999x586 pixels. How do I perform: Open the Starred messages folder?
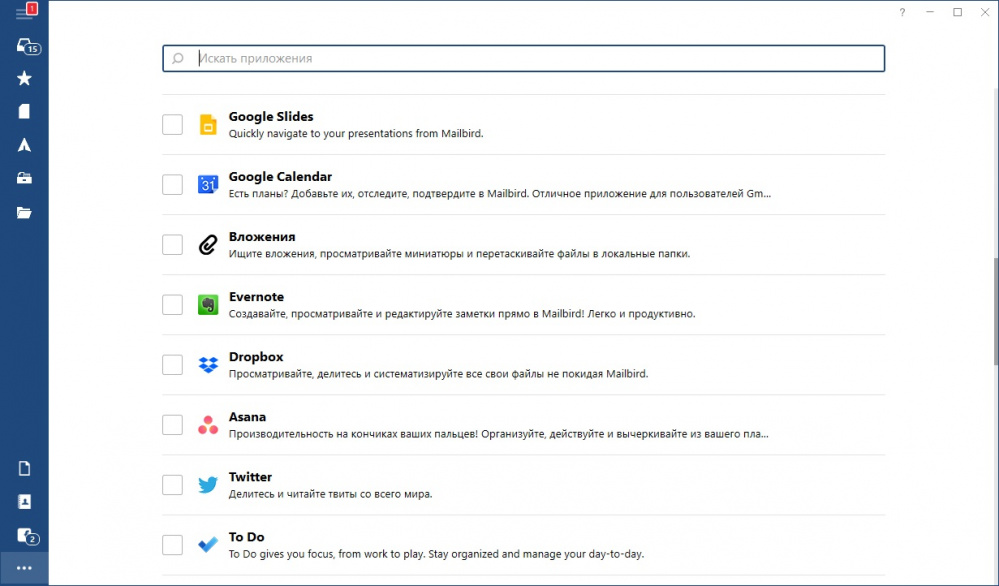[24, 79]
